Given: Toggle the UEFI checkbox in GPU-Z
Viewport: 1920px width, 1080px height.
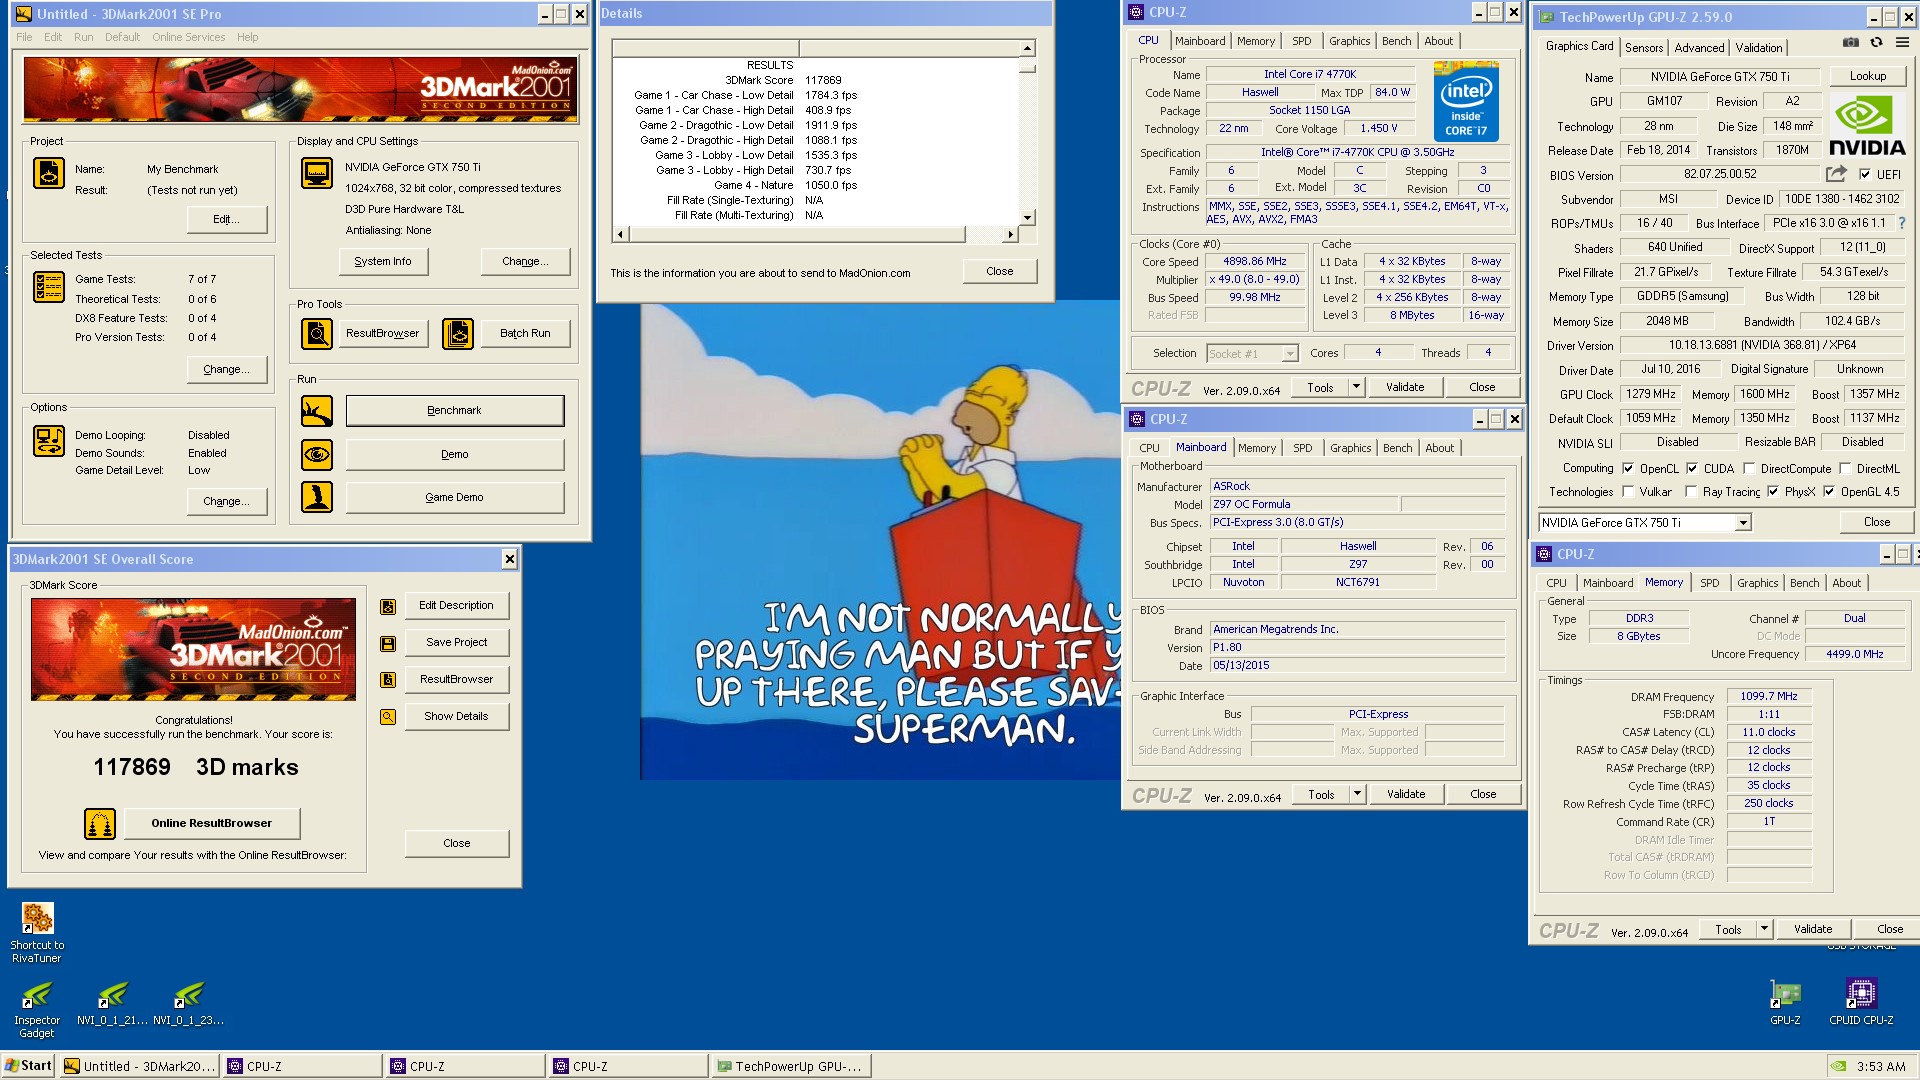Looking at the screenshot, I should (x=1864, y=174).
